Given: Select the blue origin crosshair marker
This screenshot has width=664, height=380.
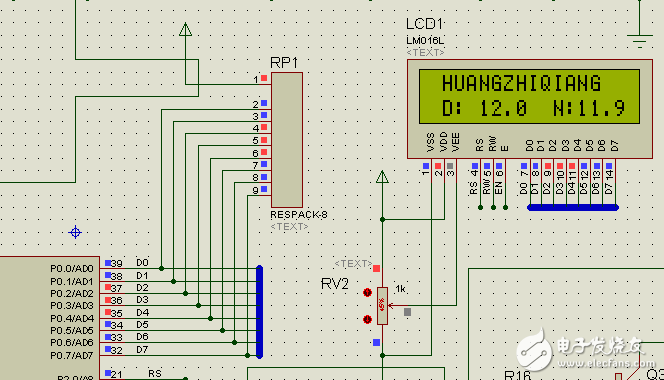Looking at the screenshot, I should point(75,232).
